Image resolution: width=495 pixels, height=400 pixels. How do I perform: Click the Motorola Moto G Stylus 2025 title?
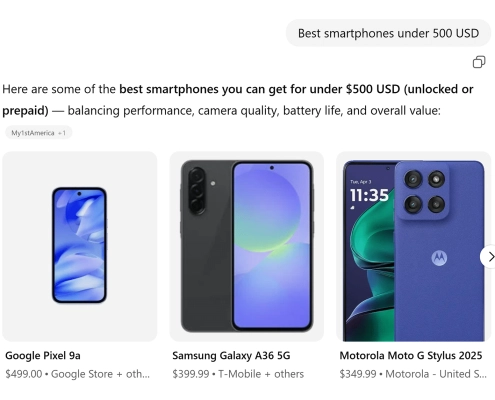[411, 356]
